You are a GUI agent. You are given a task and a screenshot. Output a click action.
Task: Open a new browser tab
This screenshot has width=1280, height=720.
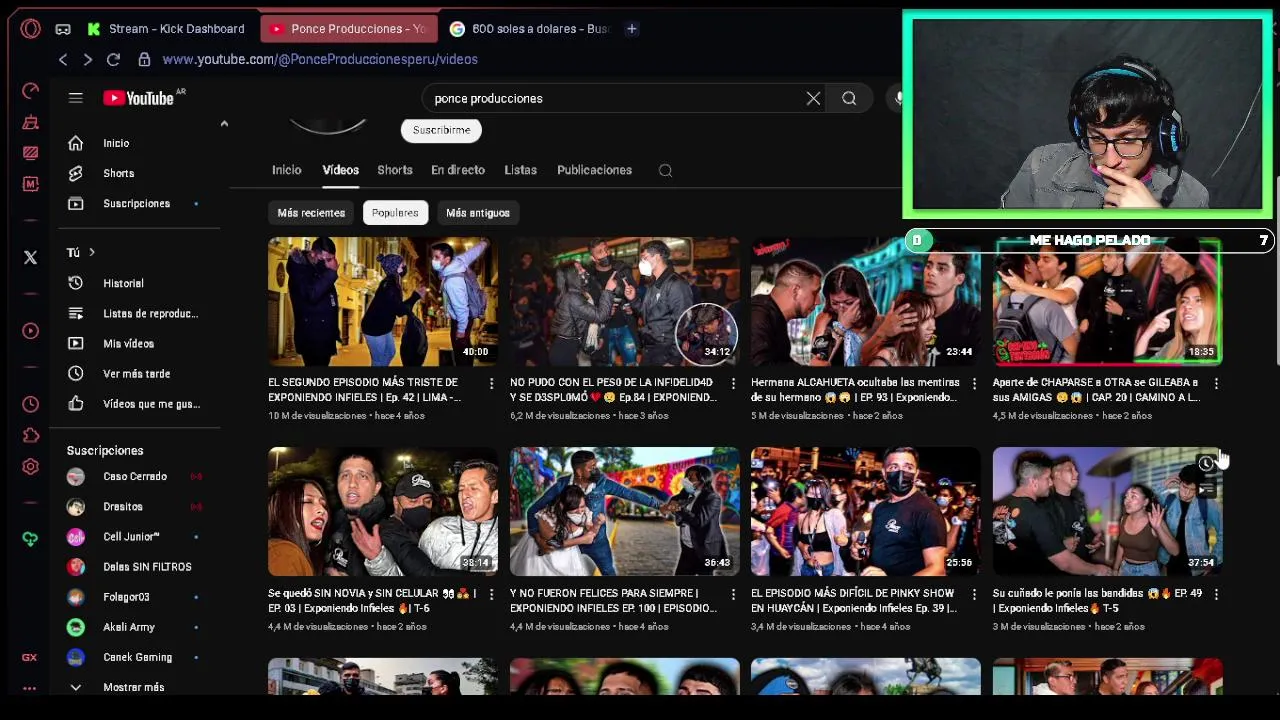pyautogui.click(x=631, y=29)
